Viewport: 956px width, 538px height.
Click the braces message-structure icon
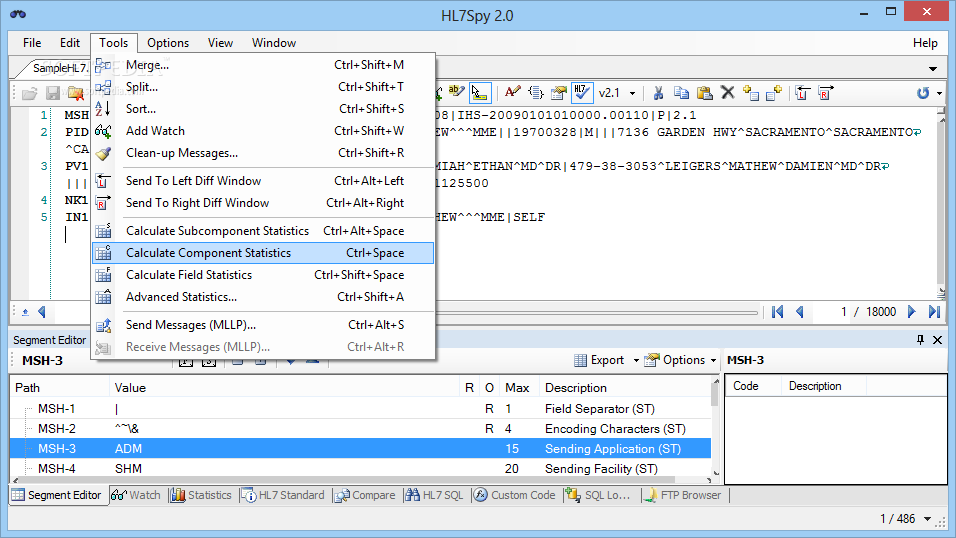tap(535, 93)
